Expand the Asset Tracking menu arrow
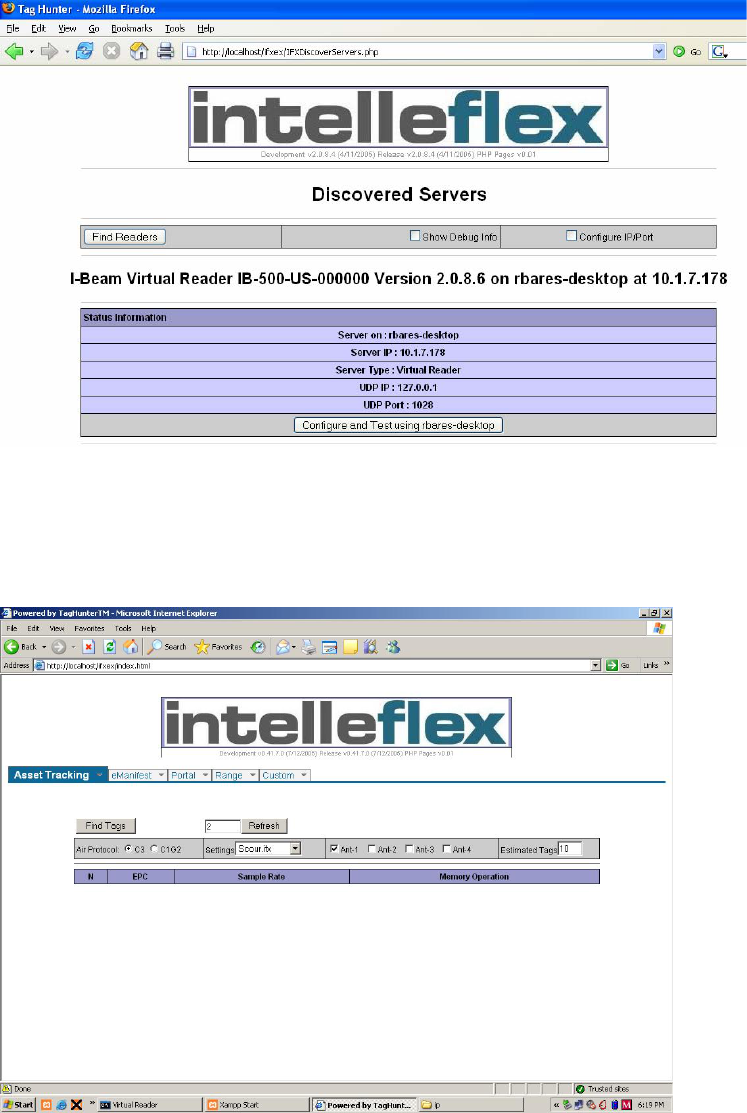Screen dimensions: 747x1113 click(99, 775)
